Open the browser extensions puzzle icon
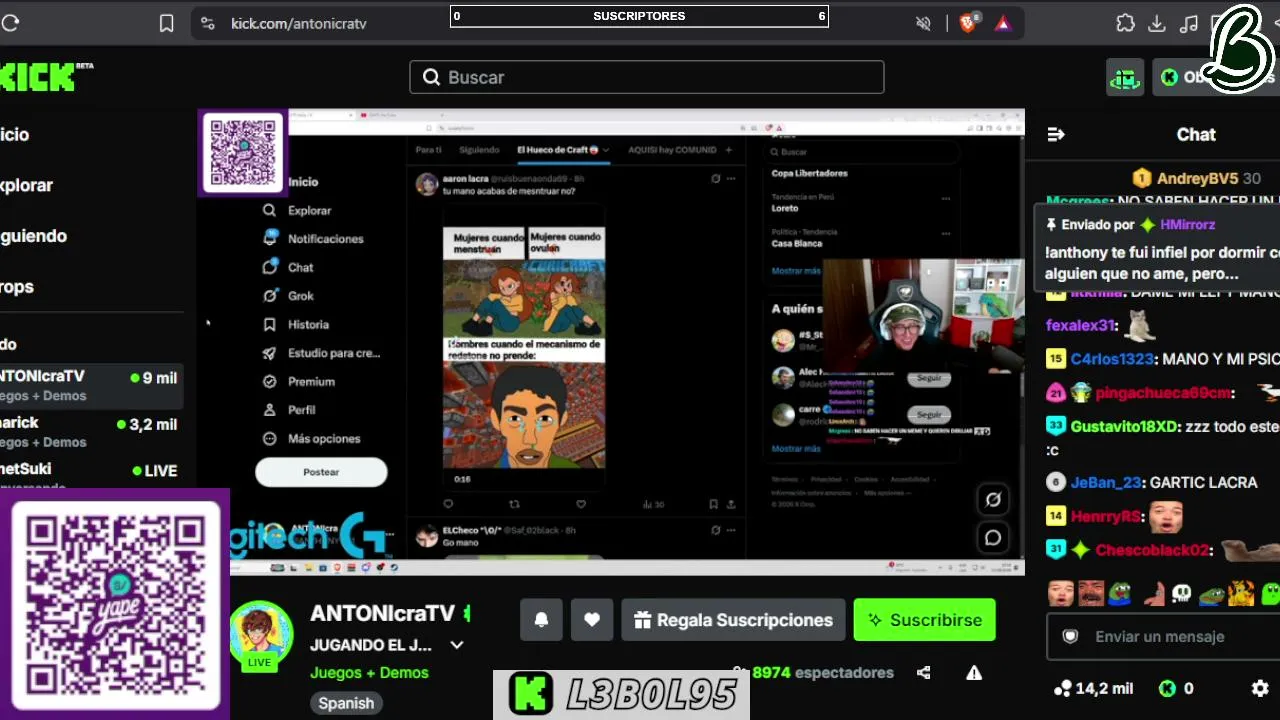 pos(1125,23)
